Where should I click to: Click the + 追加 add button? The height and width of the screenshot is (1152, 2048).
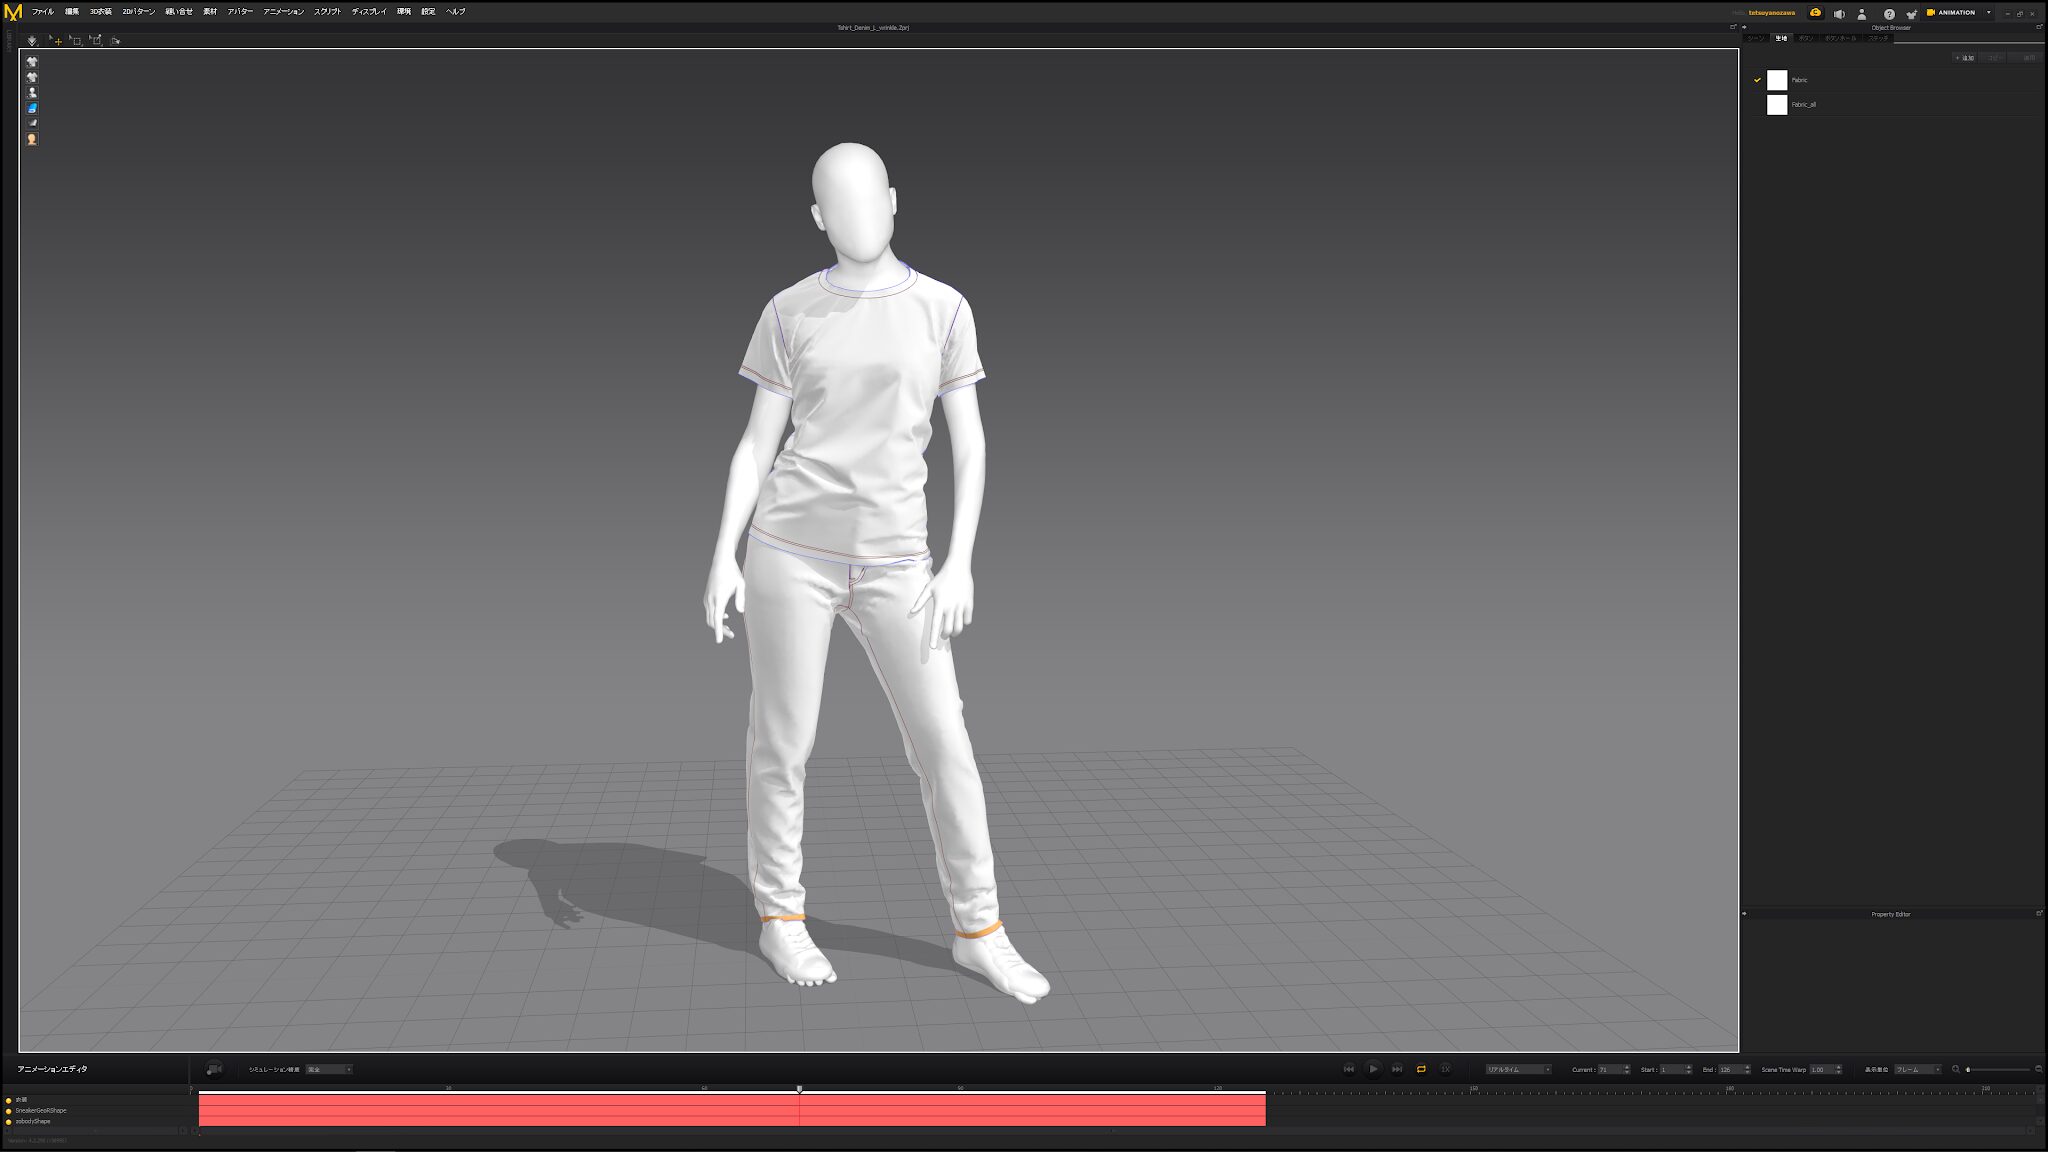click(x=1964, y=58)
